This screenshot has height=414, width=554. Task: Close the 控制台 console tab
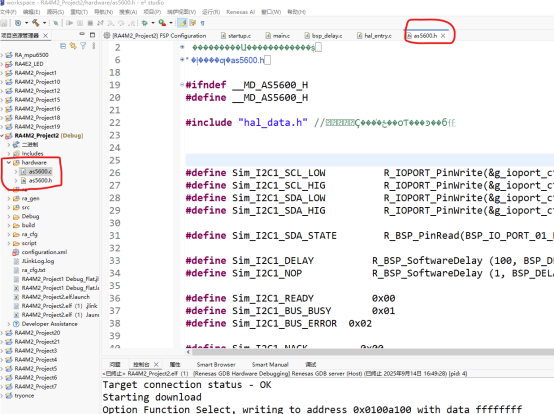click(x=156, y=365)
